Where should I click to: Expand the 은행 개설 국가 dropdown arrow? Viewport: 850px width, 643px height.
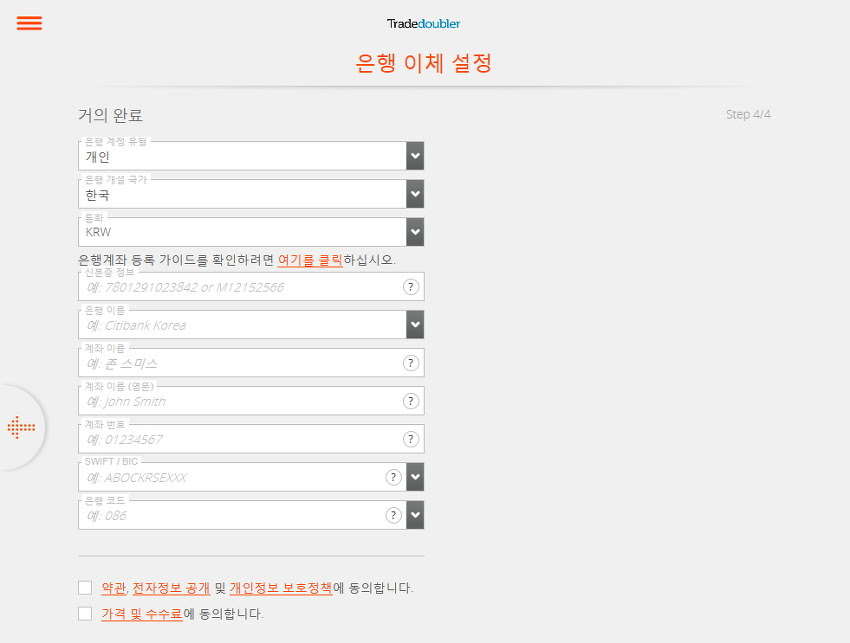(415, 194)
